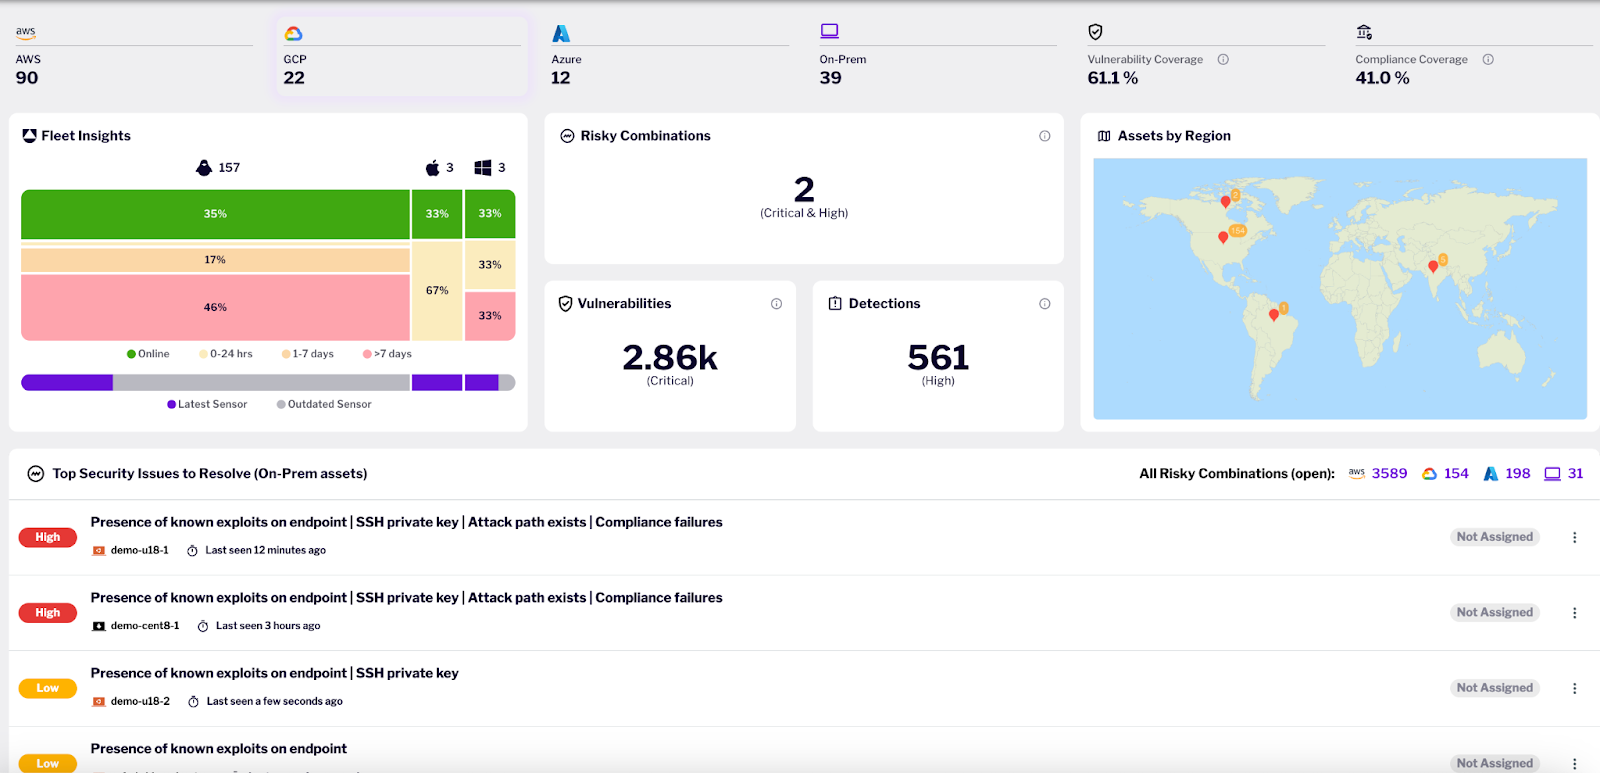Image resolution: width=1600 pixels, height=773 pixels.
Task: Open the demo-u18-2 asset link
Action: (x=140, y=702)
